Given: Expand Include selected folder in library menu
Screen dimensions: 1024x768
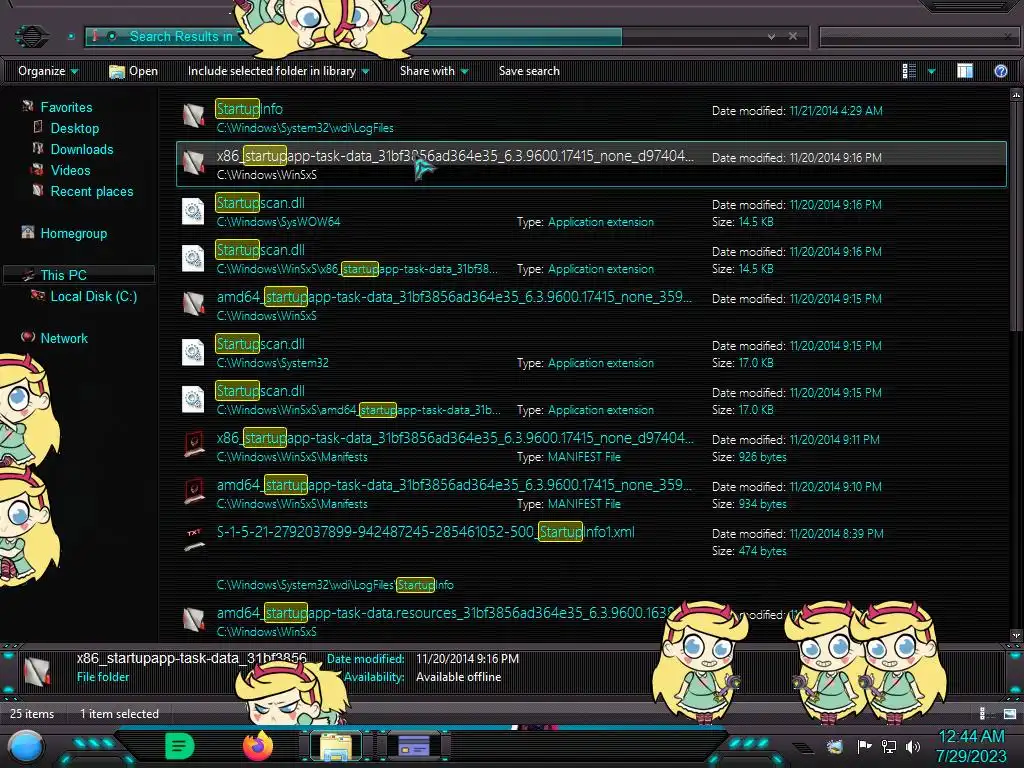Looking at the screenshot, I should [278, 71].
